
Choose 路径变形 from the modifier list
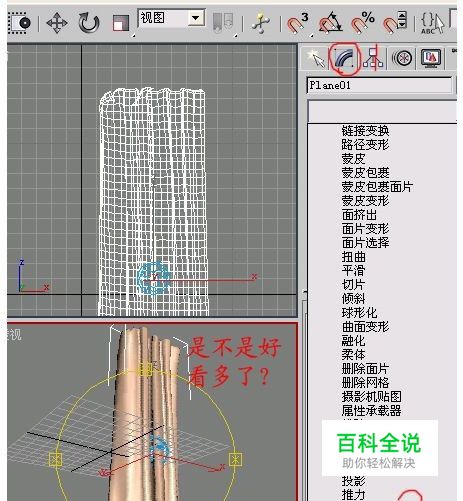click(x=365, y=144)
